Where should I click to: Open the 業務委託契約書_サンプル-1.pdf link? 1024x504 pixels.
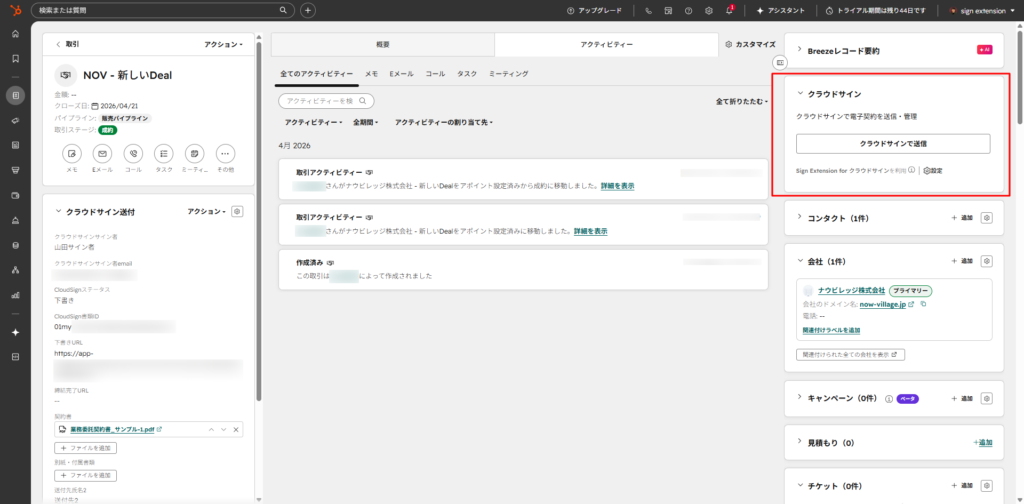click(x=112, y=430)
